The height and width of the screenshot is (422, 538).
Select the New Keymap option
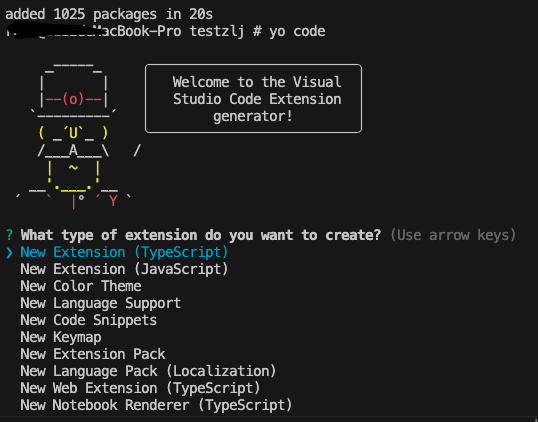tap(61, 337)
